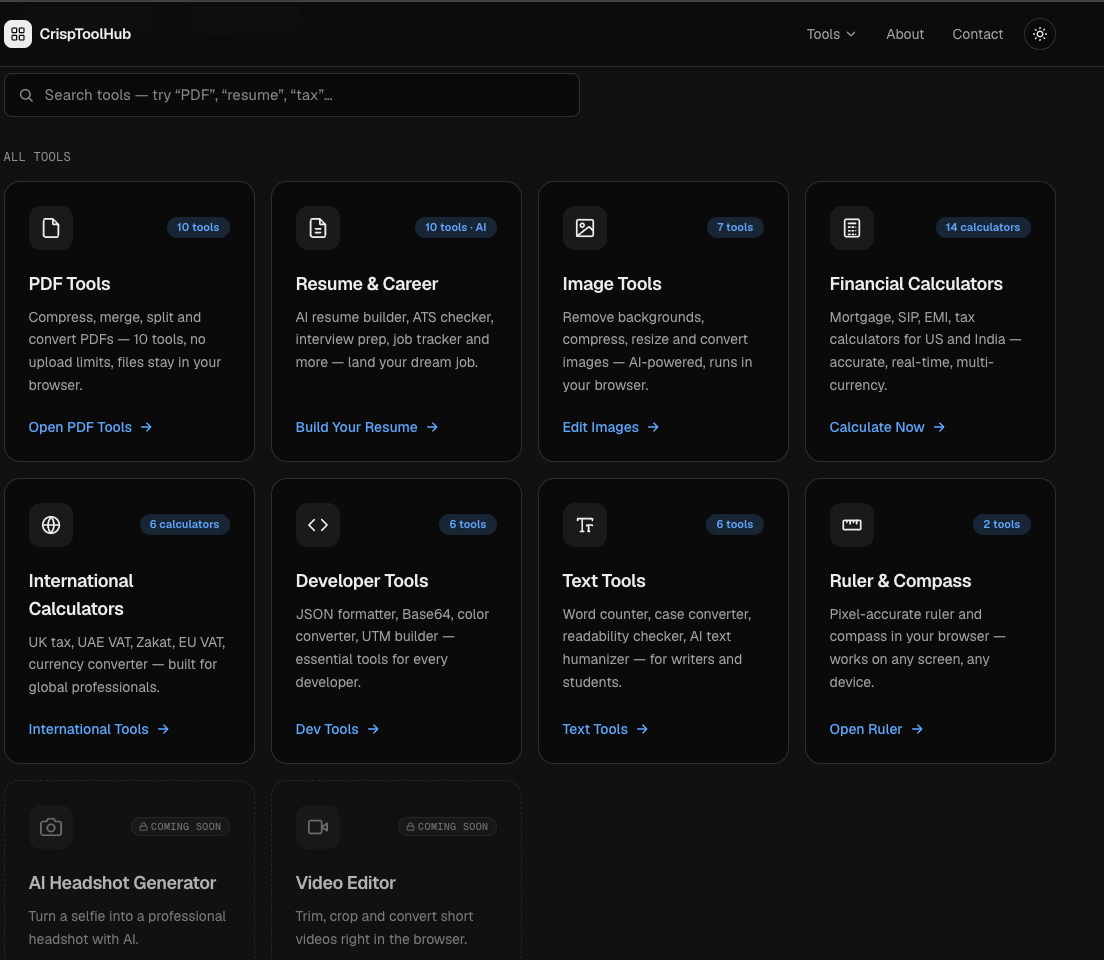
Task: Click the Financial Calculators card title
Action: (916, 284)
